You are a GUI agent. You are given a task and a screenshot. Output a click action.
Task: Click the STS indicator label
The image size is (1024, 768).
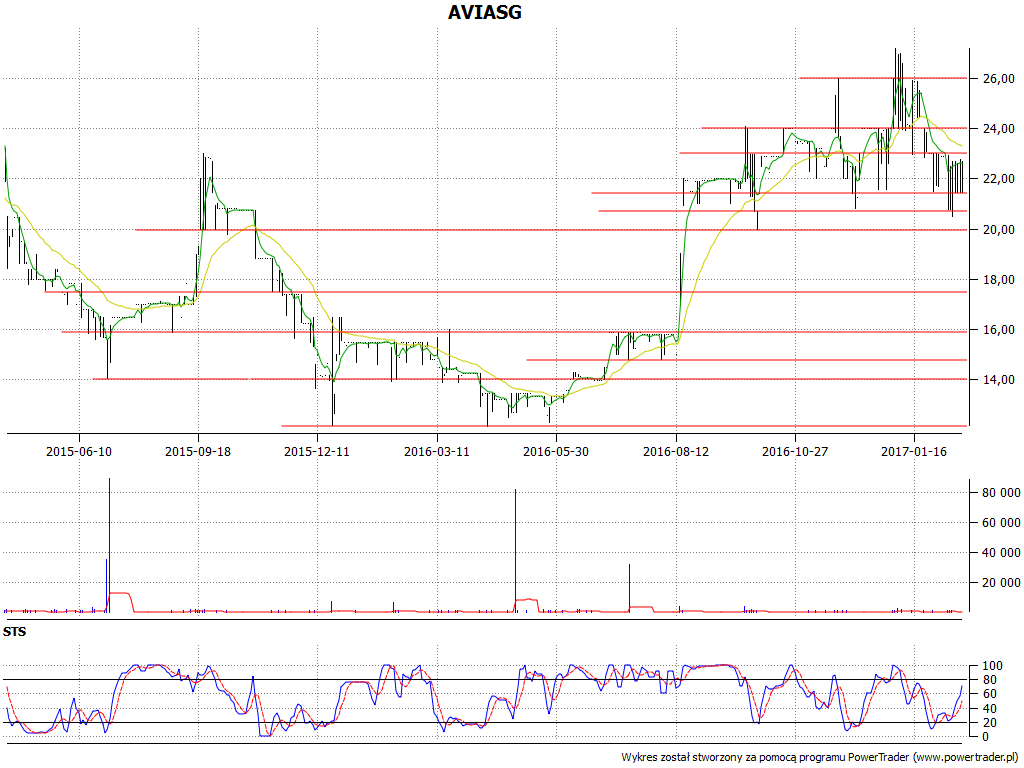tap(14, 632)
